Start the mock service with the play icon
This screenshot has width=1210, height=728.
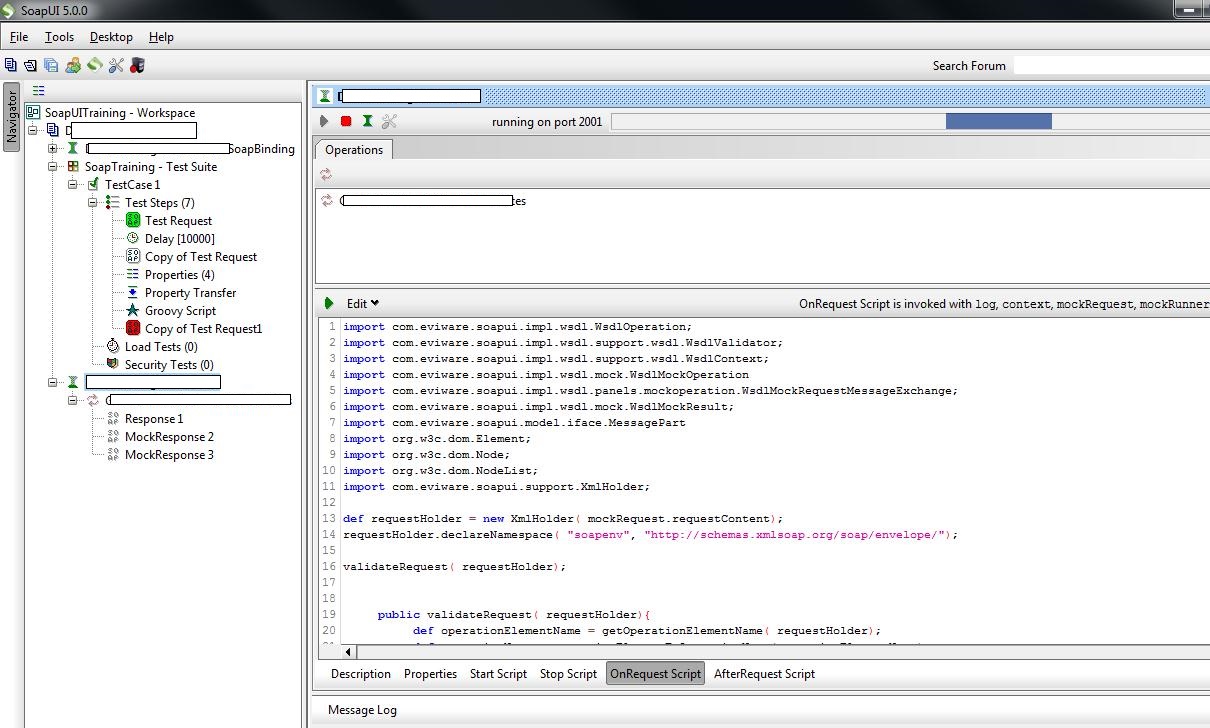324,121
